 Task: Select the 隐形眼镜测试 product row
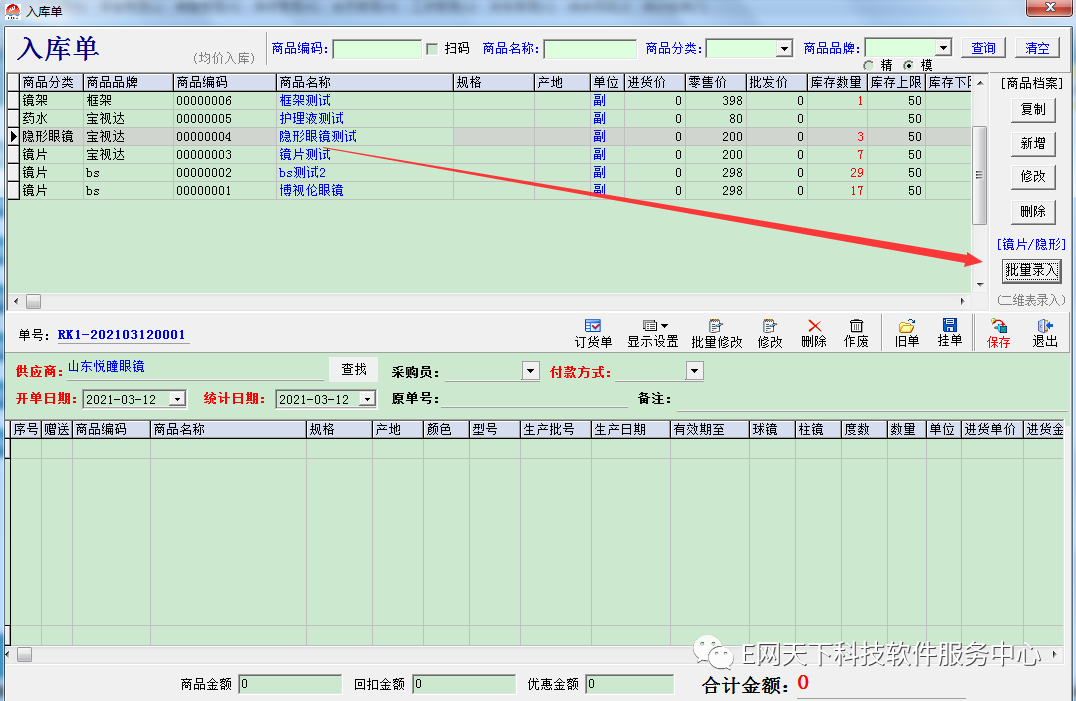coord(318,136)
